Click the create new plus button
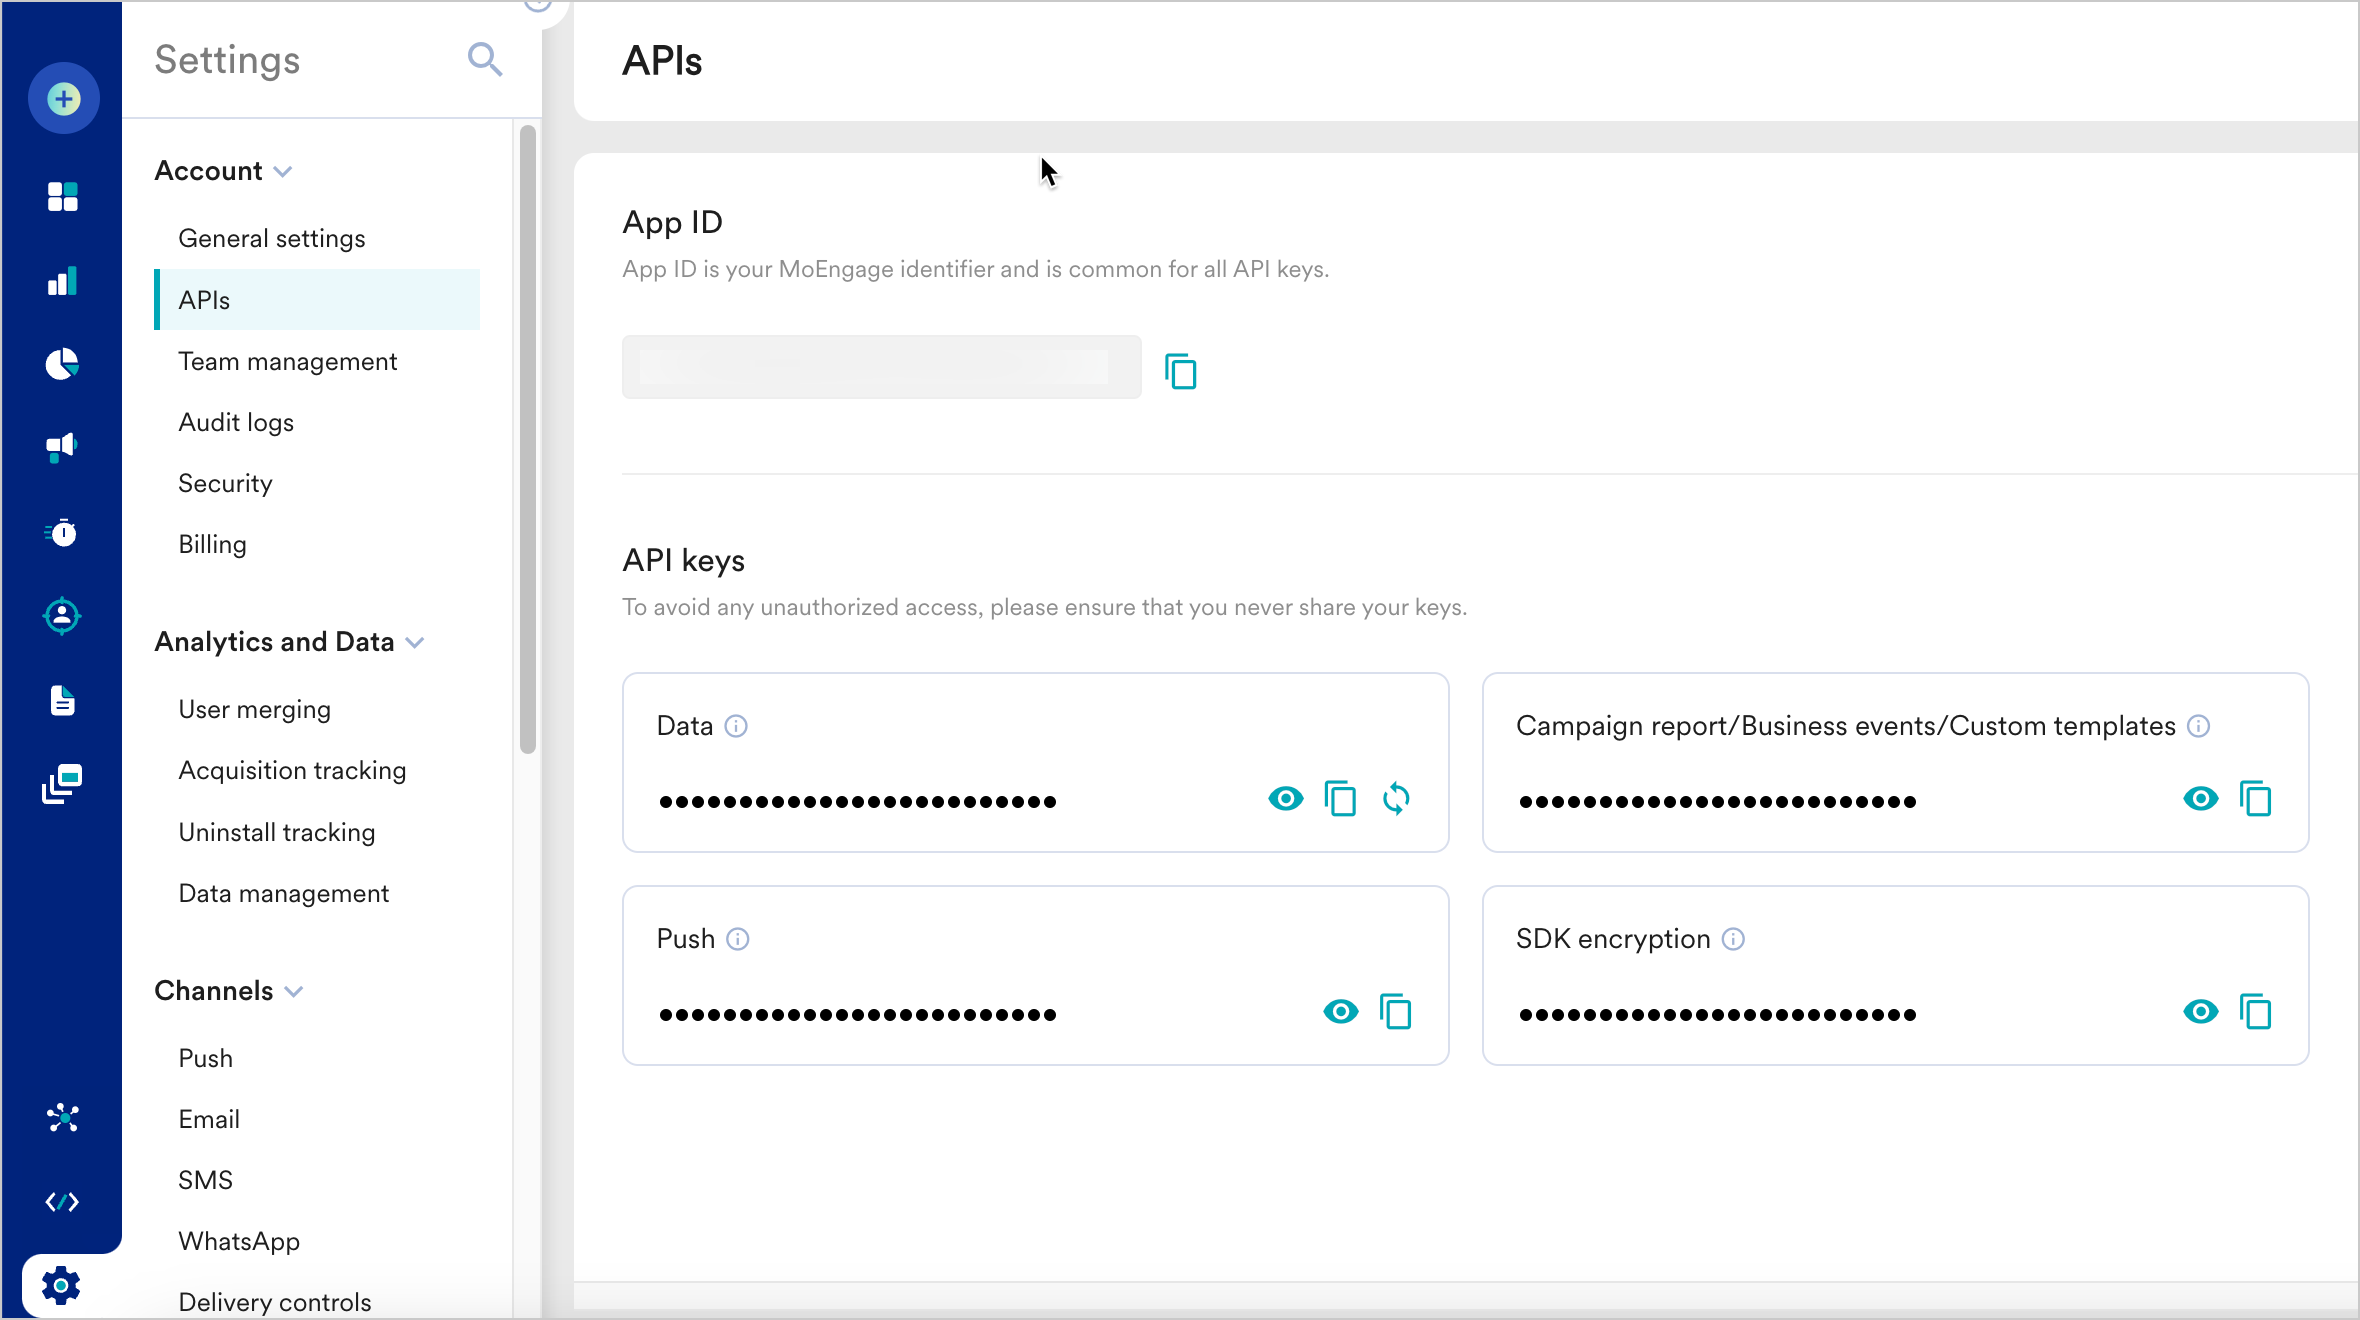This screenshot has width=2360, height=1320. [x=63, y=98]
